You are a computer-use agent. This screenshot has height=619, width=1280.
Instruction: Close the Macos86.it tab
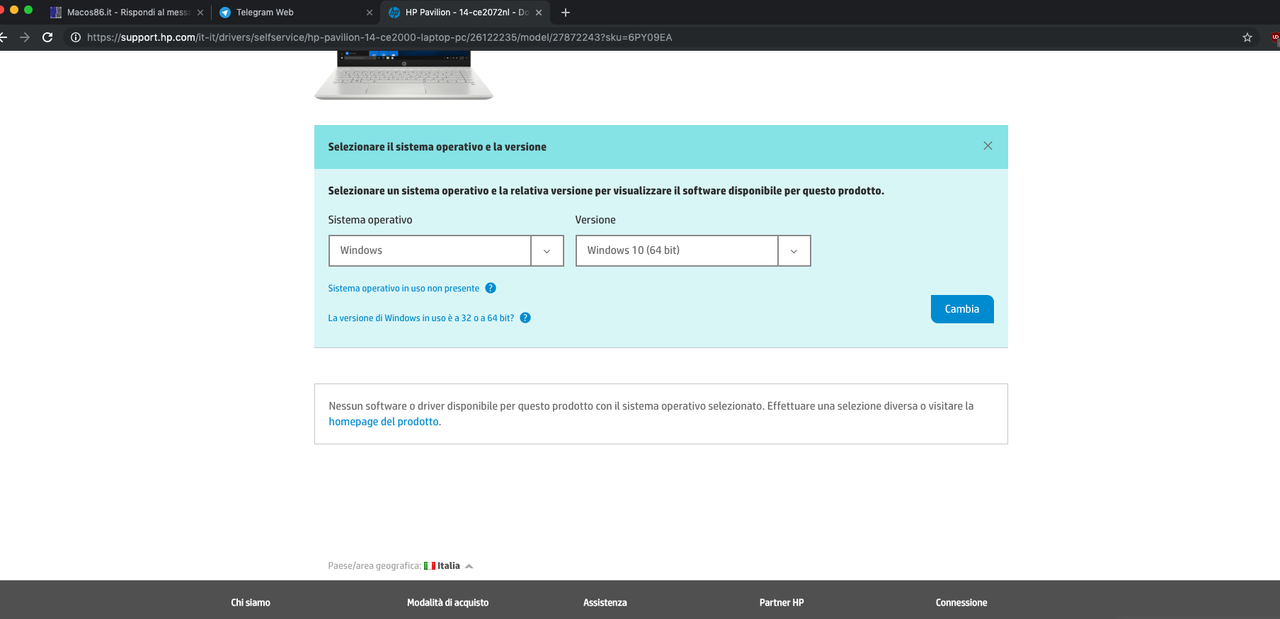[200, 13]
